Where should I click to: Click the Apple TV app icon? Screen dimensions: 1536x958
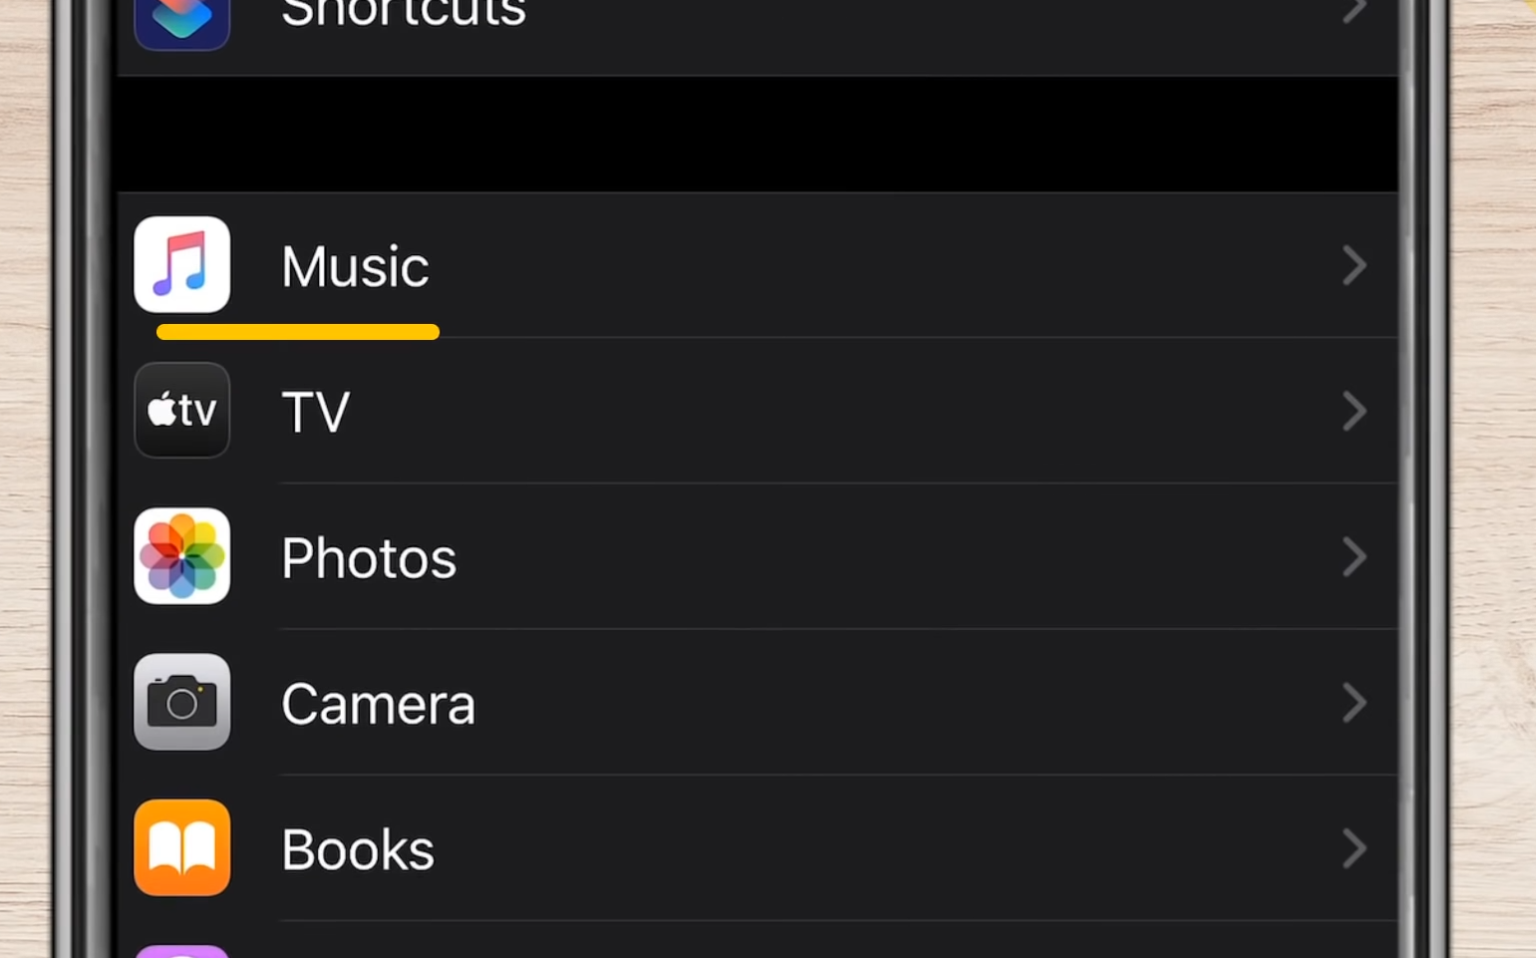coord(182,410)
